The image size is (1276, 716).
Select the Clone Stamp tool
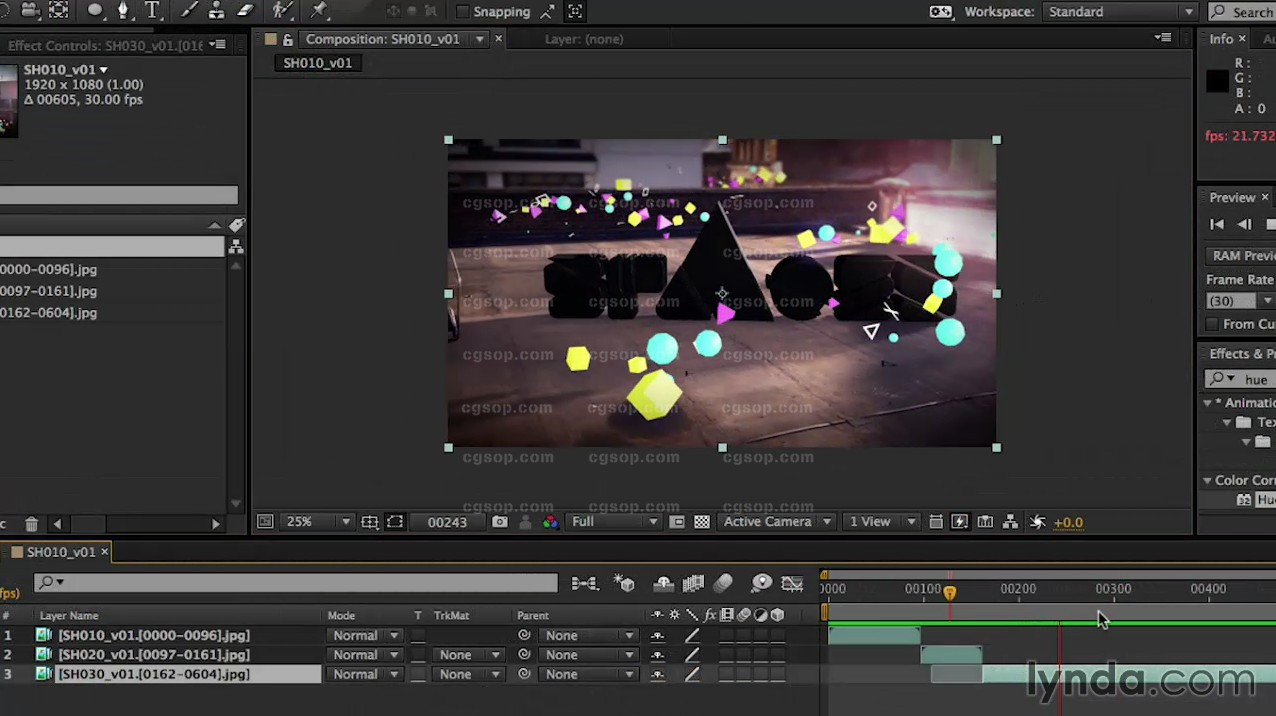(x=216, y=11)
